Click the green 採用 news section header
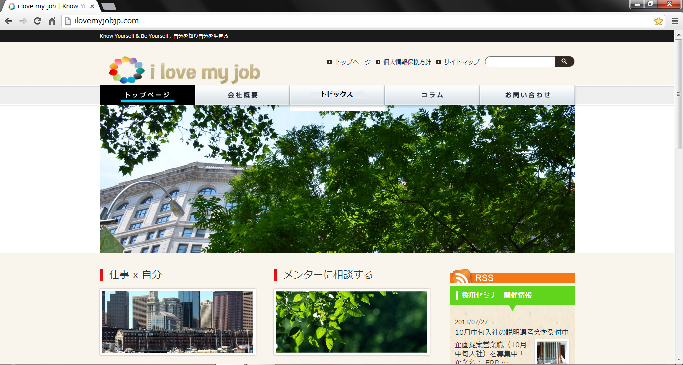Viewport: 683px width, 365px height. [512, 295]
